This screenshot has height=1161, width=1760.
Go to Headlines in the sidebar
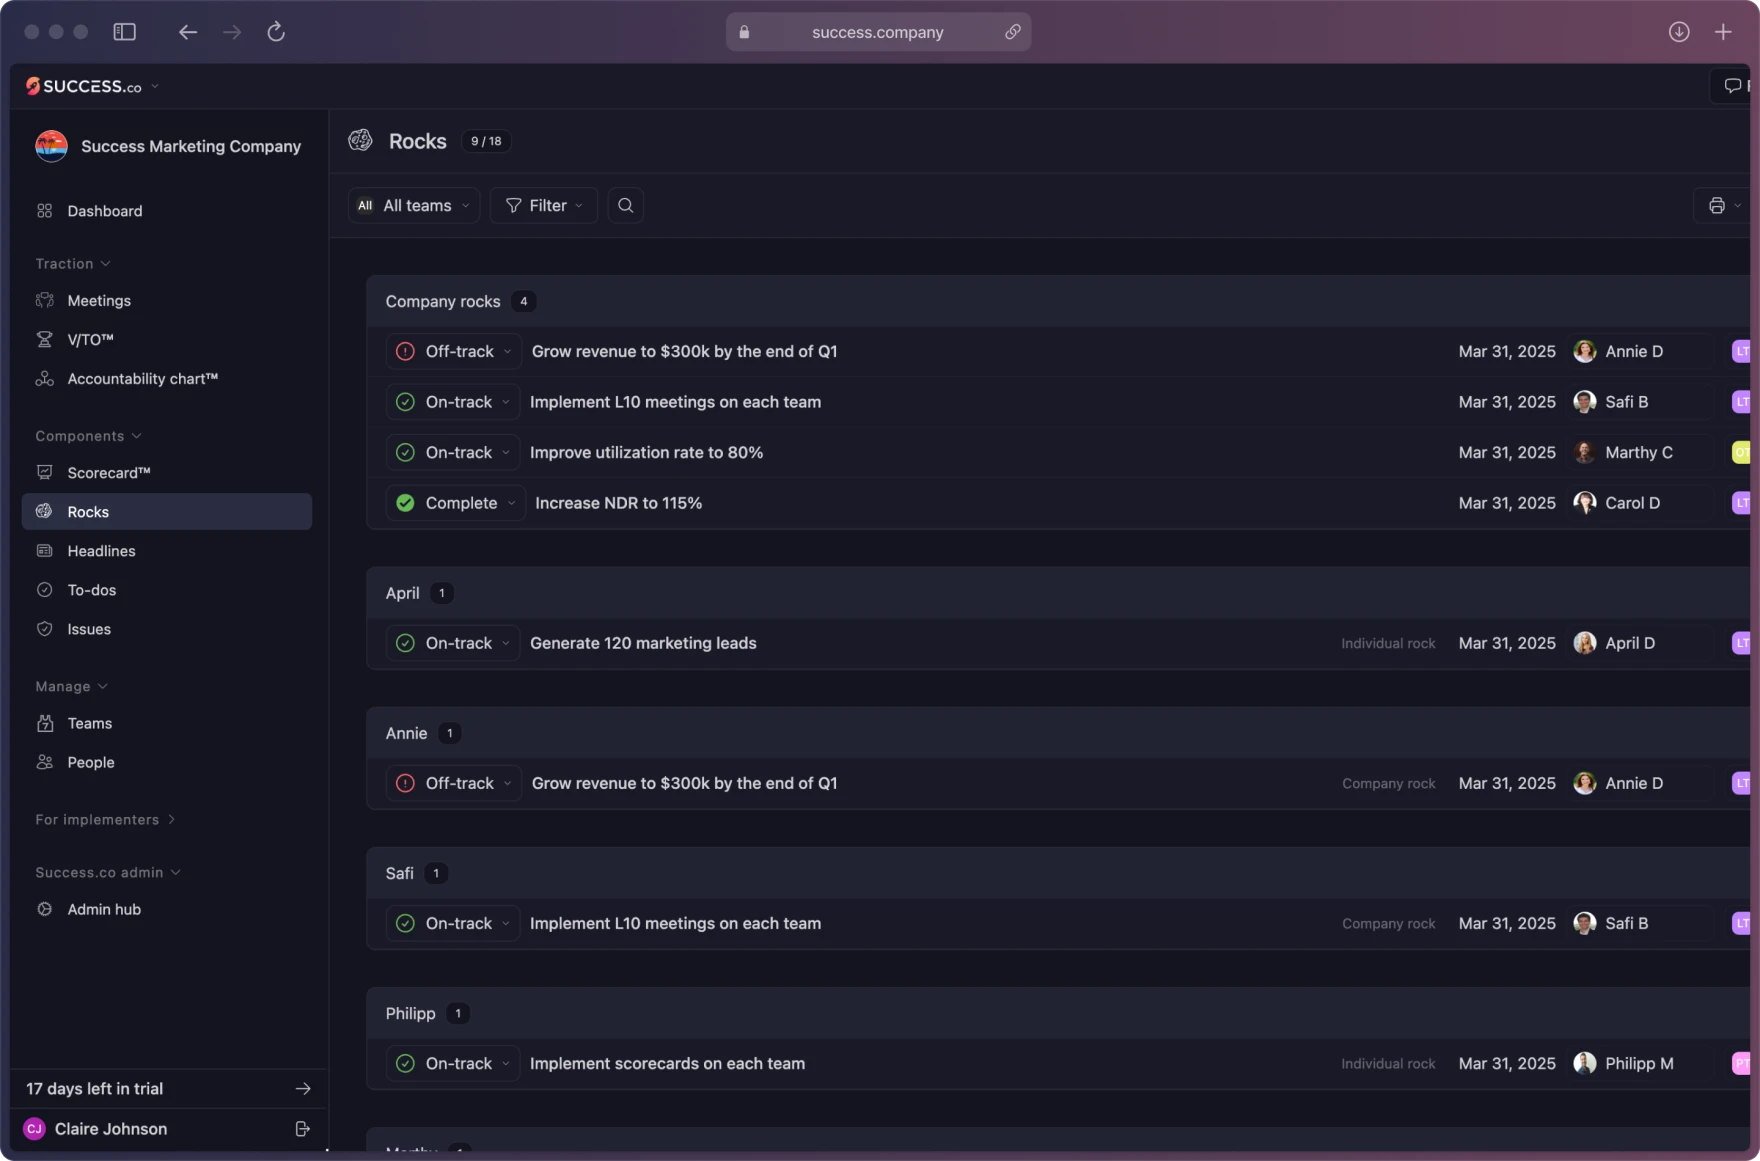click(101, 551)
